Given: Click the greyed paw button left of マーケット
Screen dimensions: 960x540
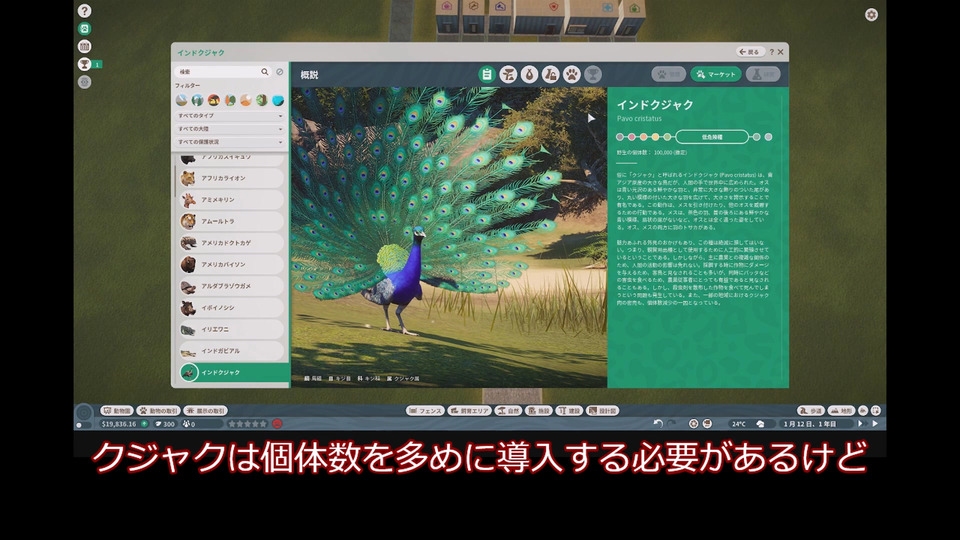Looking at the screenshot, I should click(669, 74).
